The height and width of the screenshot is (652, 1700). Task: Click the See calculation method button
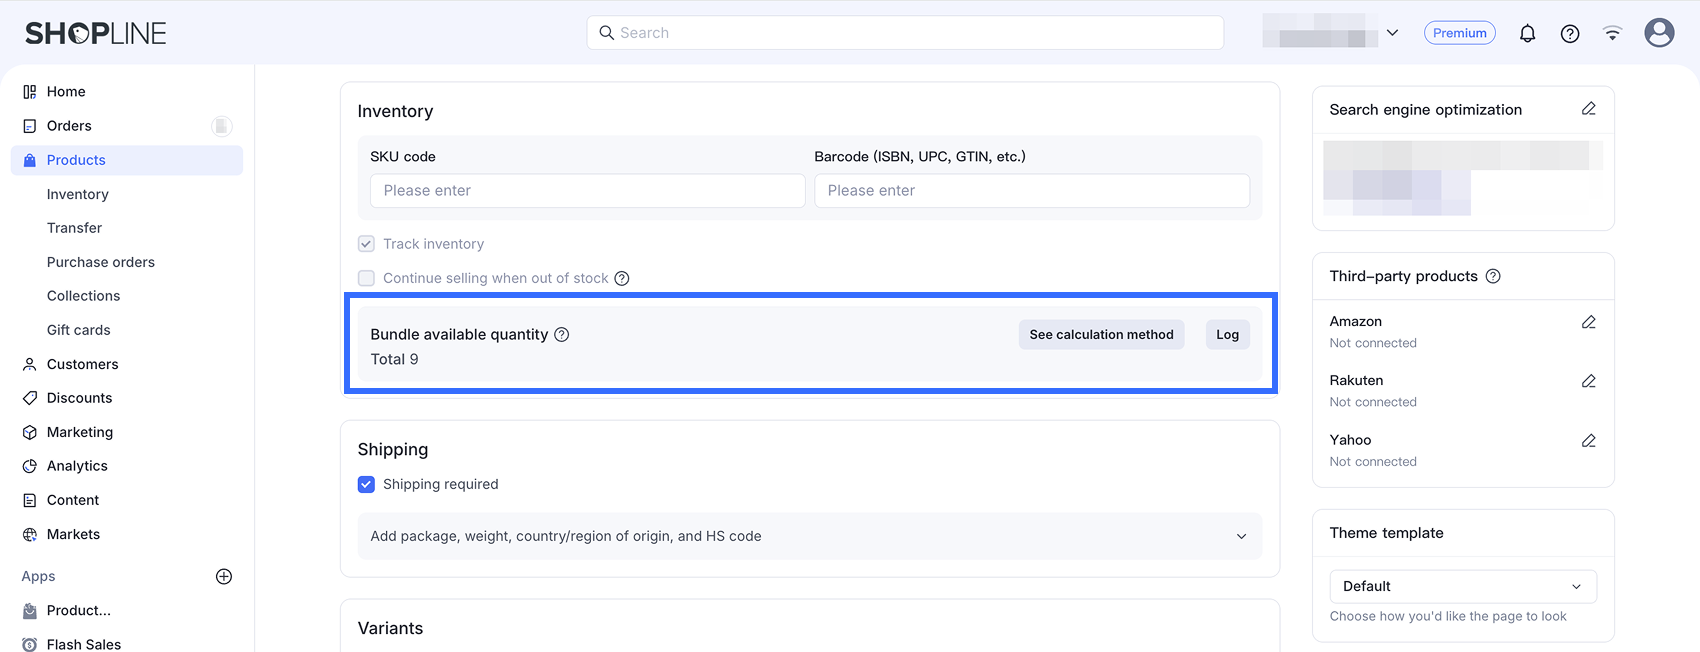[x=1101, y=335]
